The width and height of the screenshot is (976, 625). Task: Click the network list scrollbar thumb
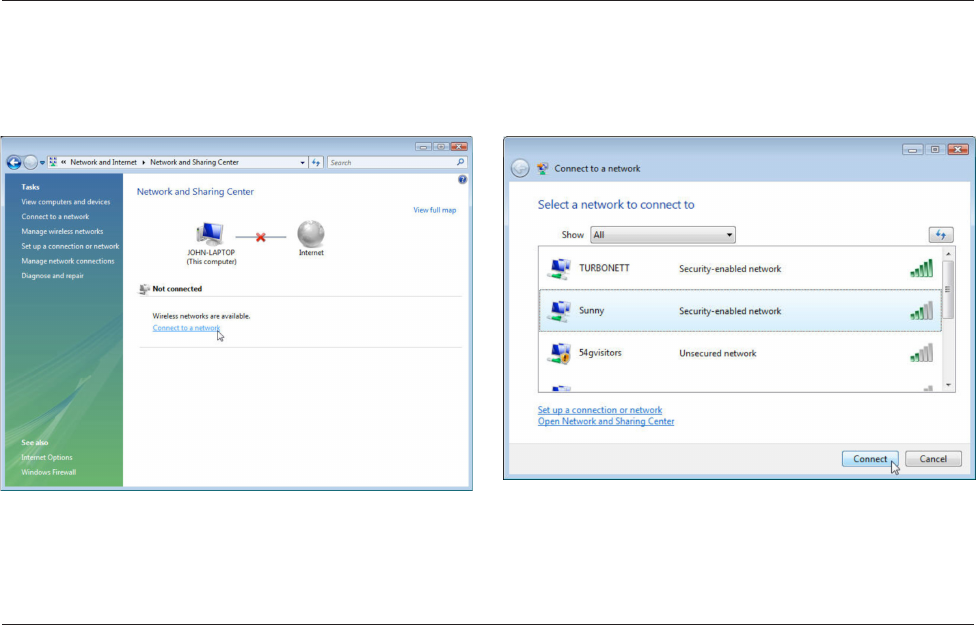[949, 289]
